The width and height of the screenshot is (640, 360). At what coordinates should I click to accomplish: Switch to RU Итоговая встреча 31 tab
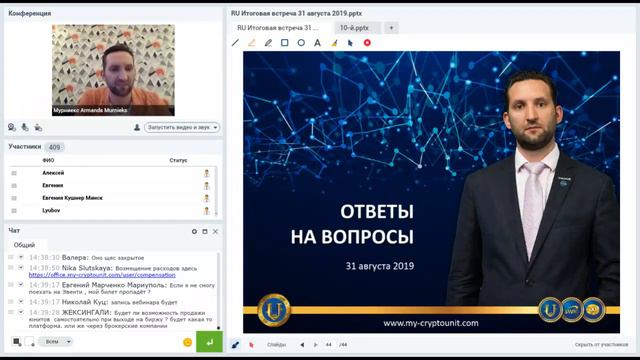pos(282,28)
